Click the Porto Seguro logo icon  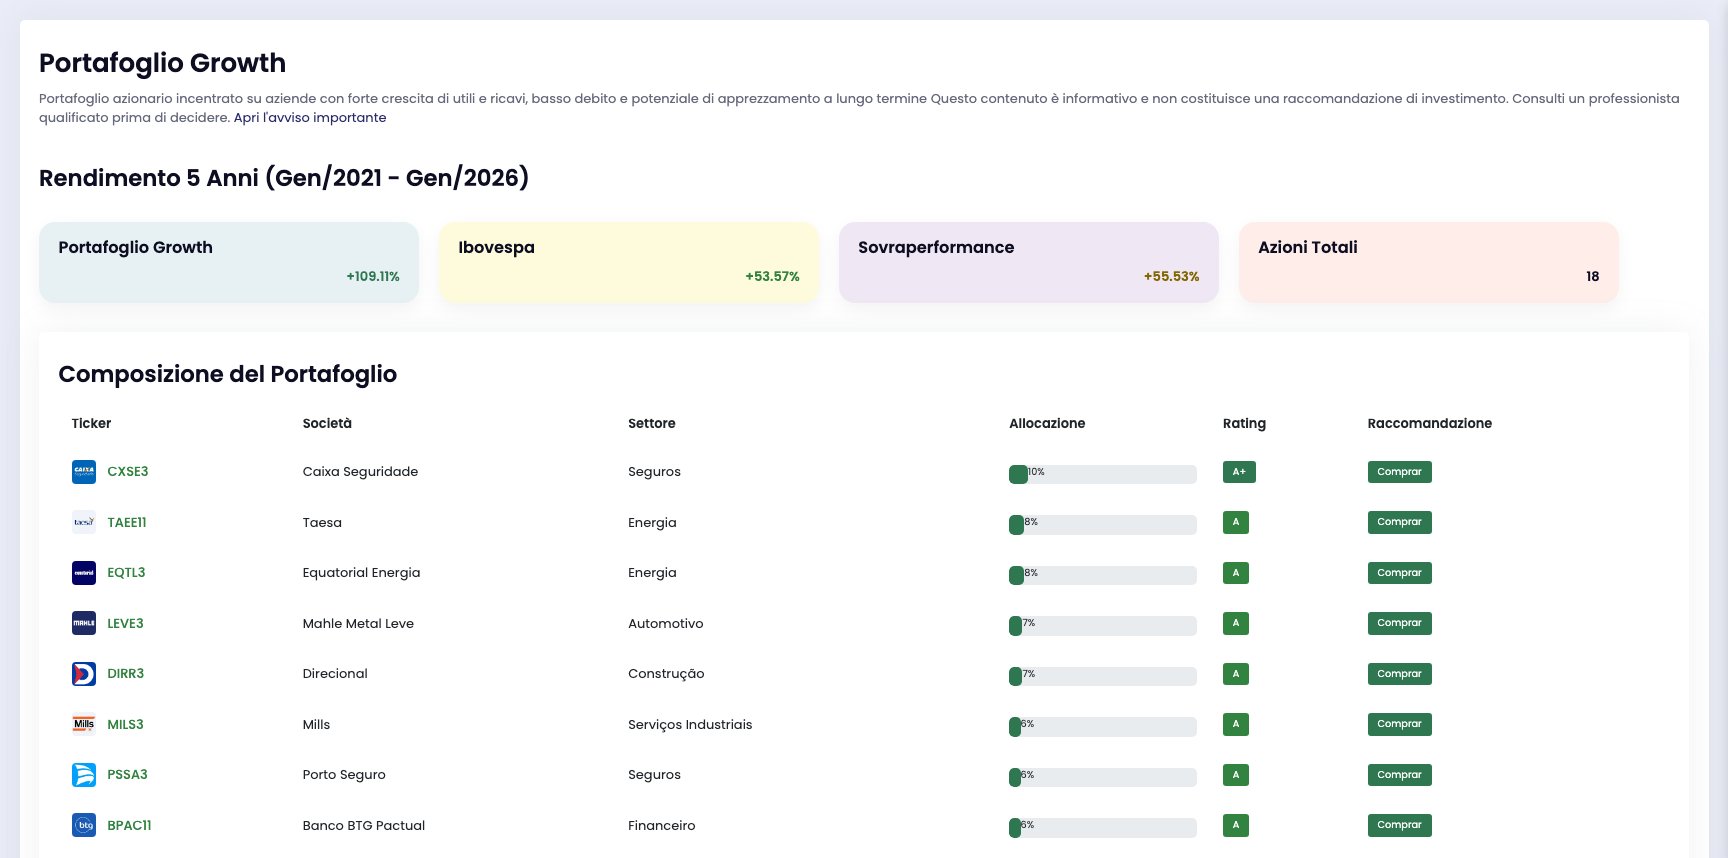[x=84, y=775]
